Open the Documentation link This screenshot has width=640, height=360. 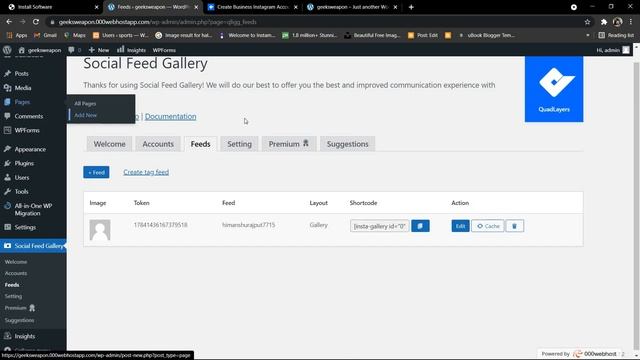pyautogui.click(x=170, y=116)
